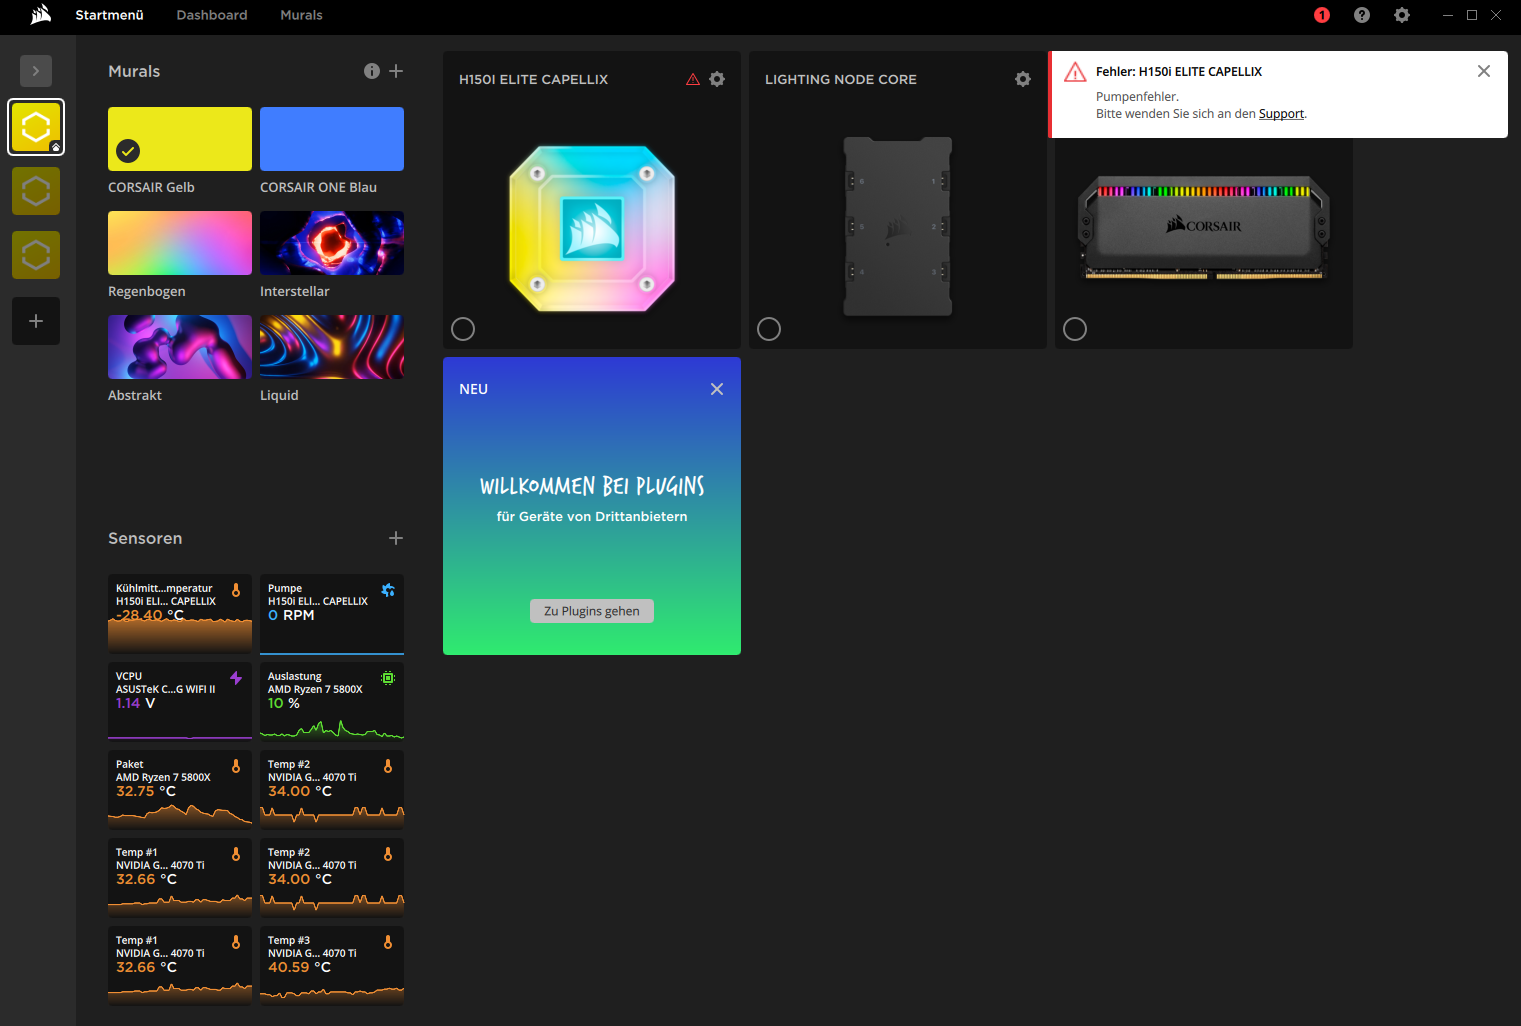Select the active yellow profile icon

(36, 127)
